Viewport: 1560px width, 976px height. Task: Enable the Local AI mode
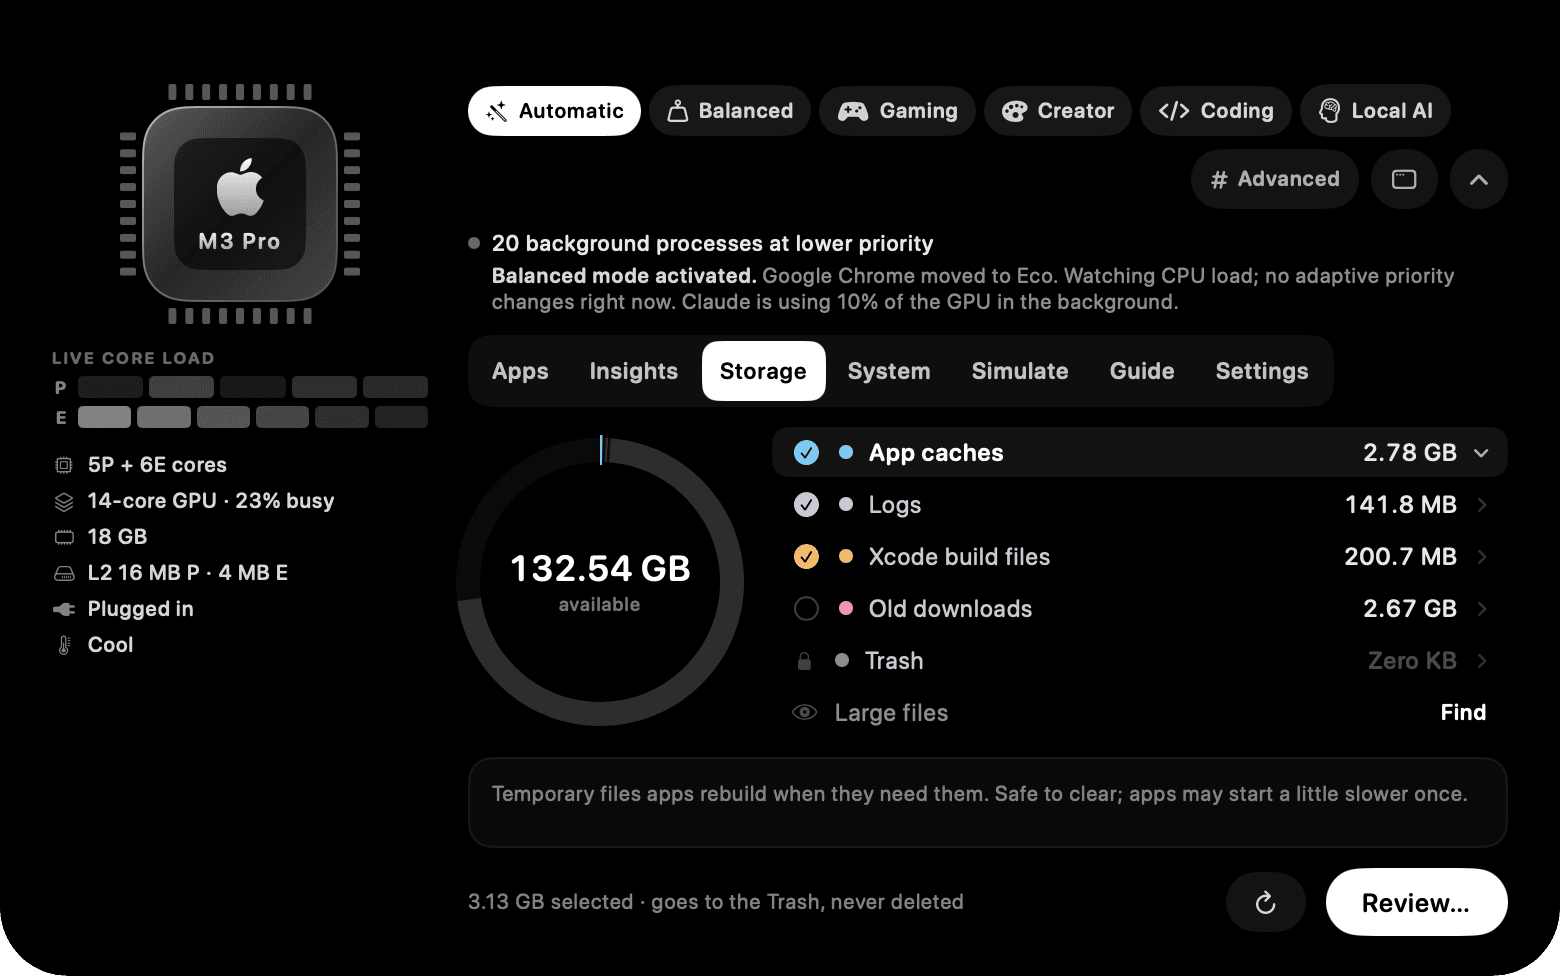[1375, 111]
